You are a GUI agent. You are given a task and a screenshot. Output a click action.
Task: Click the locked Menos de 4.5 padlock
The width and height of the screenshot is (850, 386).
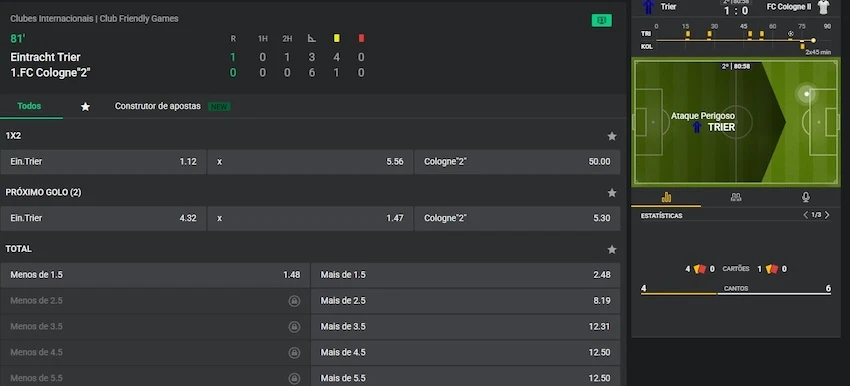tap(294, 352)
